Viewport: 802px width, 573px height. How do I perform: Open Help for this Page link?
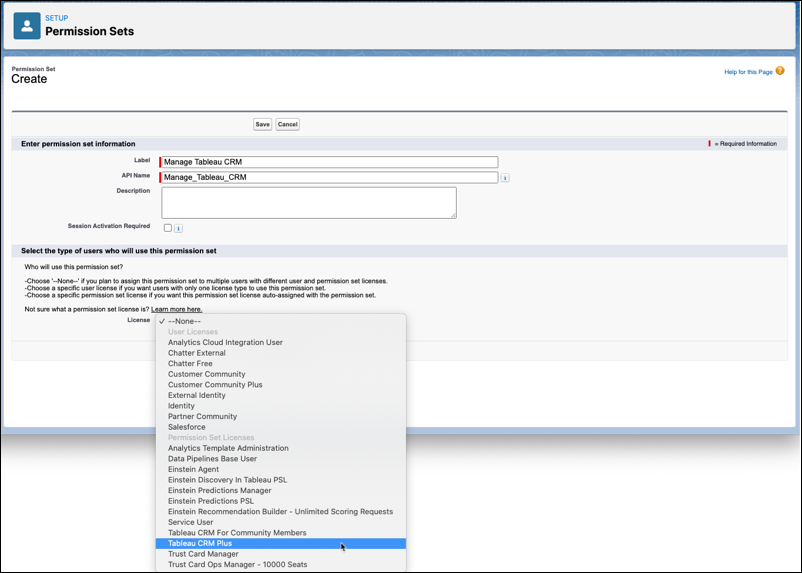748,72
